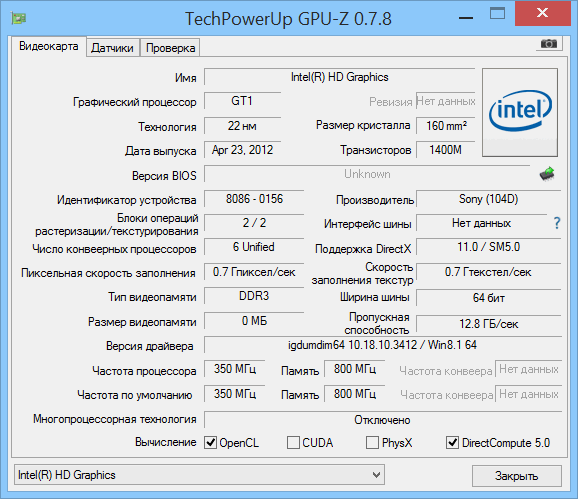The width and height of the screenshot is (578, 499).
Task: Click the BIOS save chip icon
Action: tap(547, 174)
